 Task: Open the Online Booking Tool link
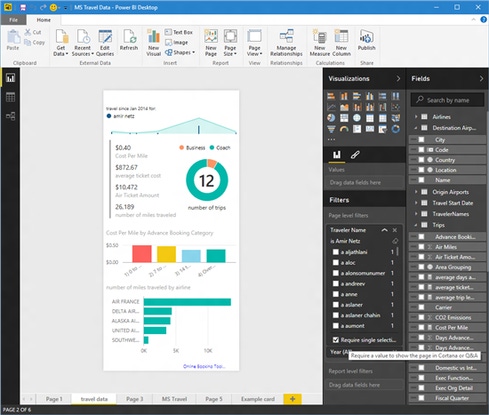[x=204, y=366]
